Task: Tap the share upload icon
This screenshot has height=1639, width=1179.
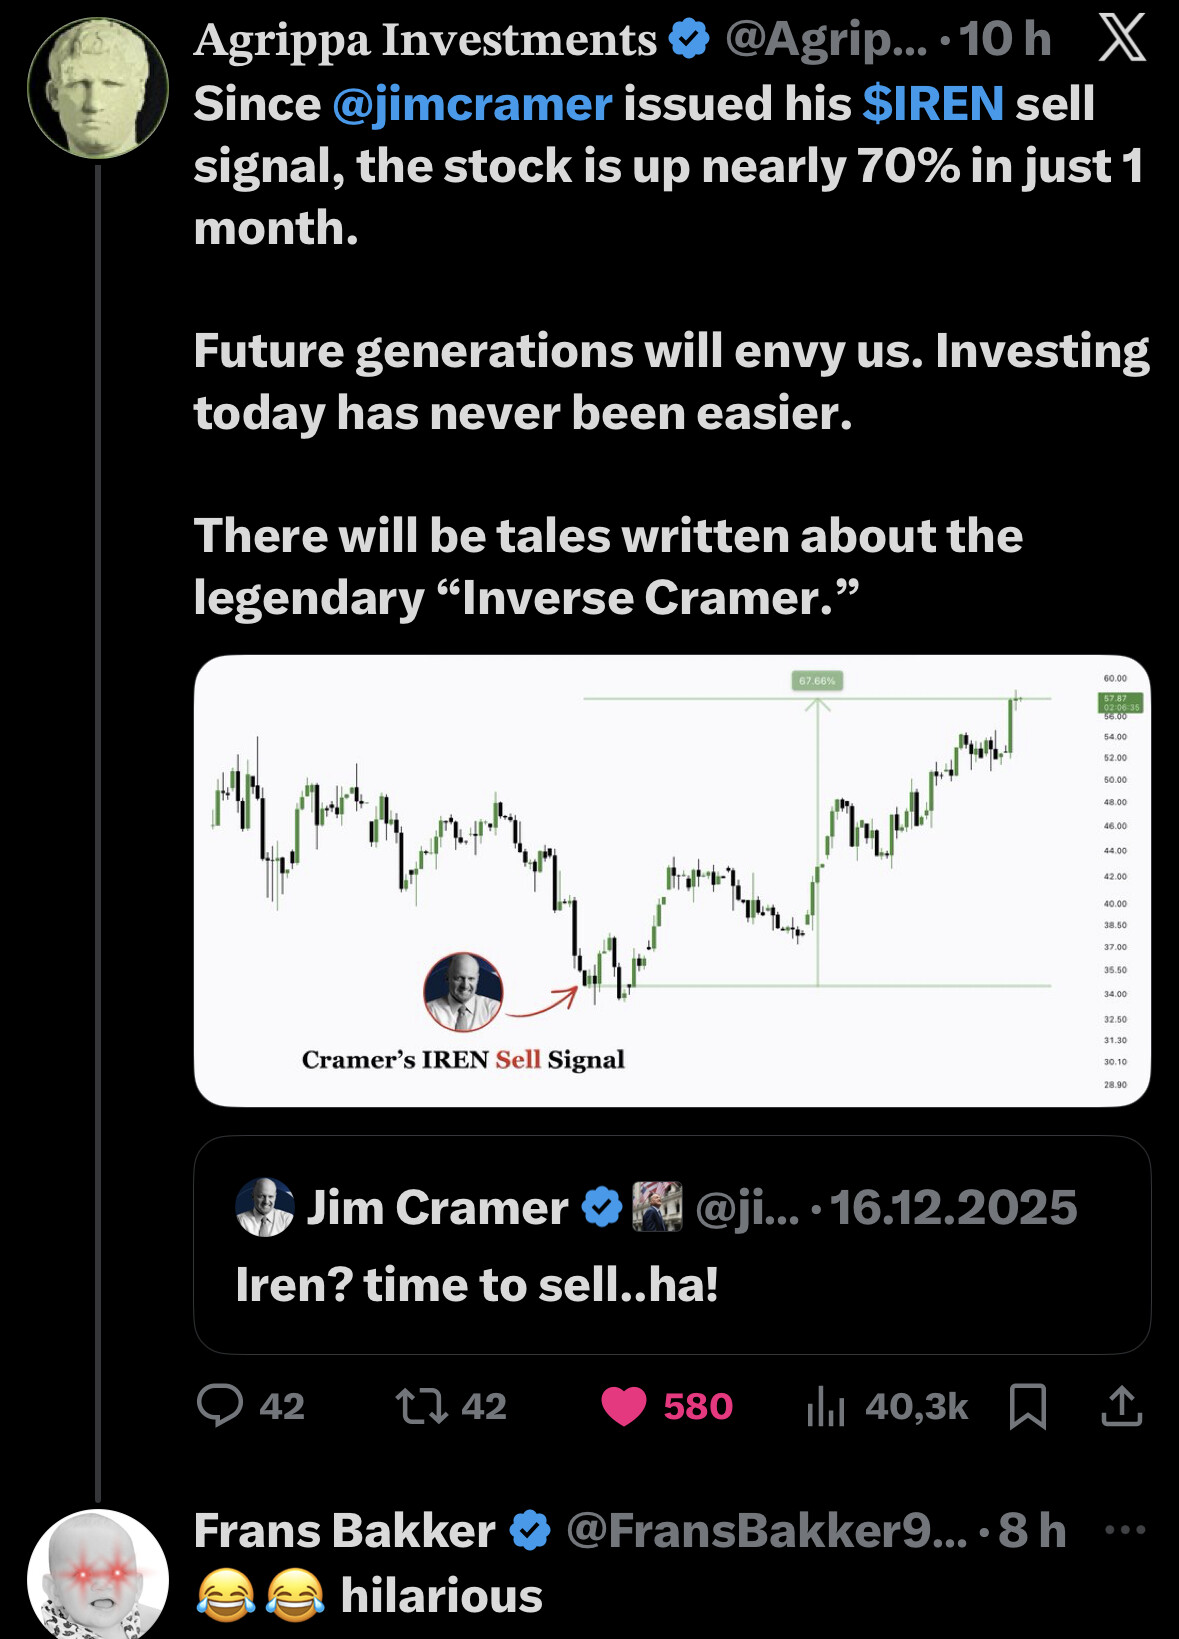Action: pyautogui.click(x=1121, y=1406)
